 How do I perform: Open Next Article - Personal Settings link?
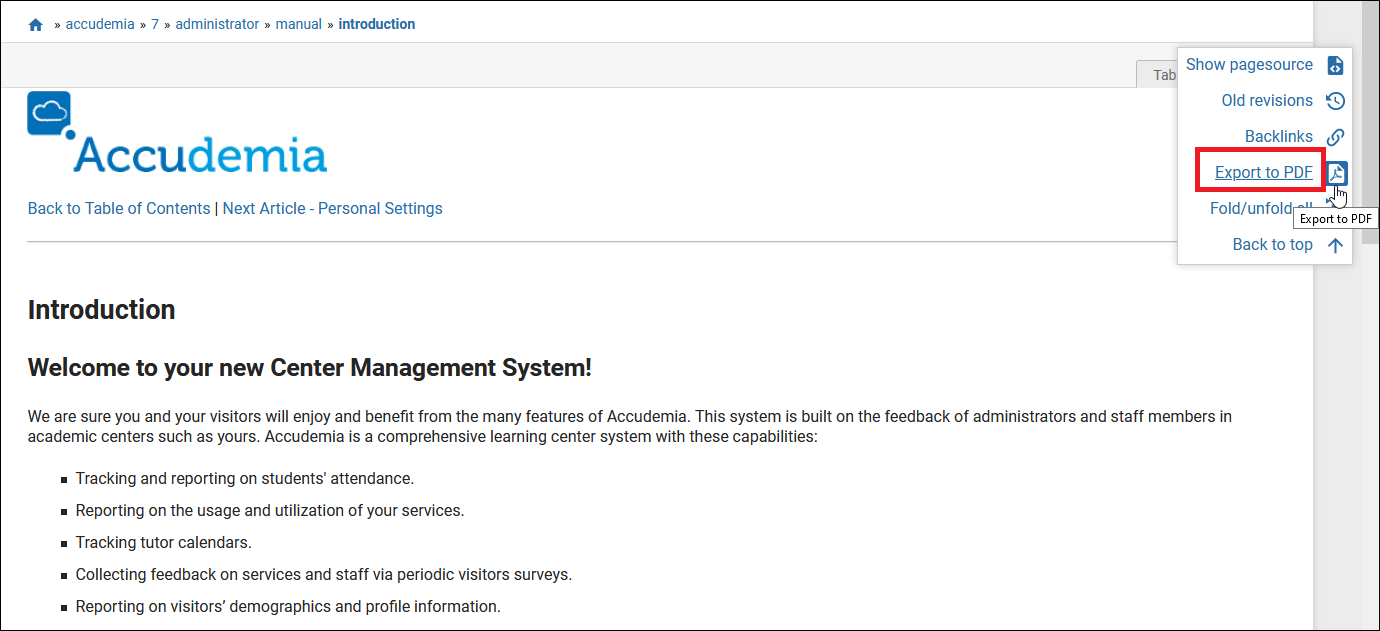333,208
